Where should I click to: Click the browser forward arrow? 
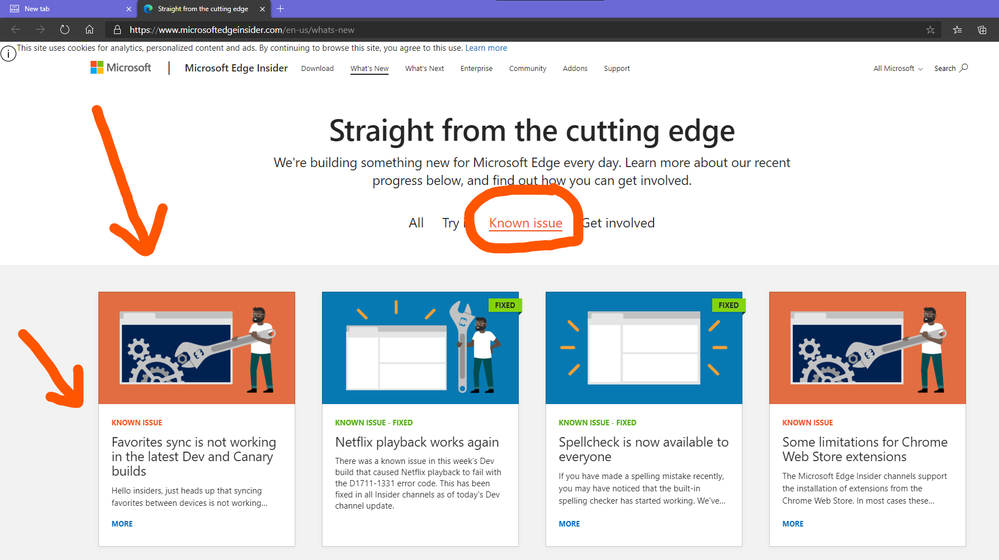coord(40,30)
